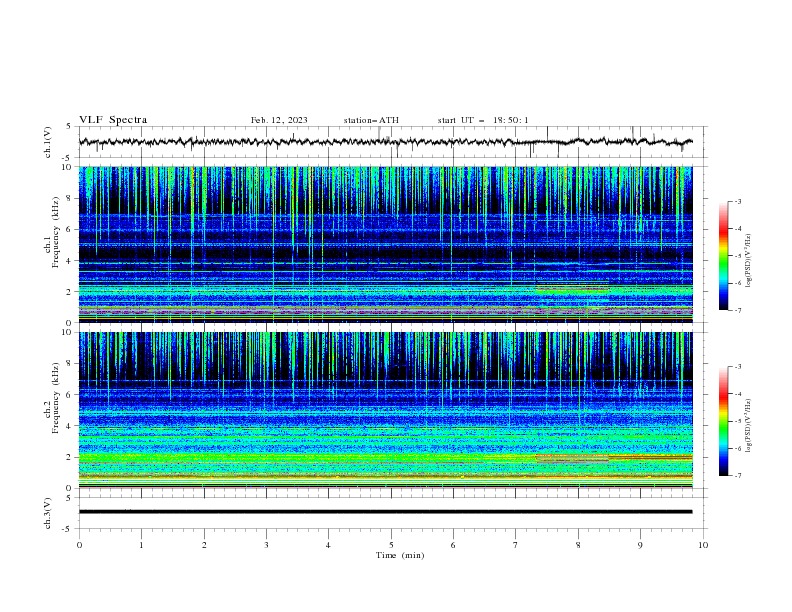Click the "Time (min)" axis title
Screen dimensions: 792x612
point(400,555)
